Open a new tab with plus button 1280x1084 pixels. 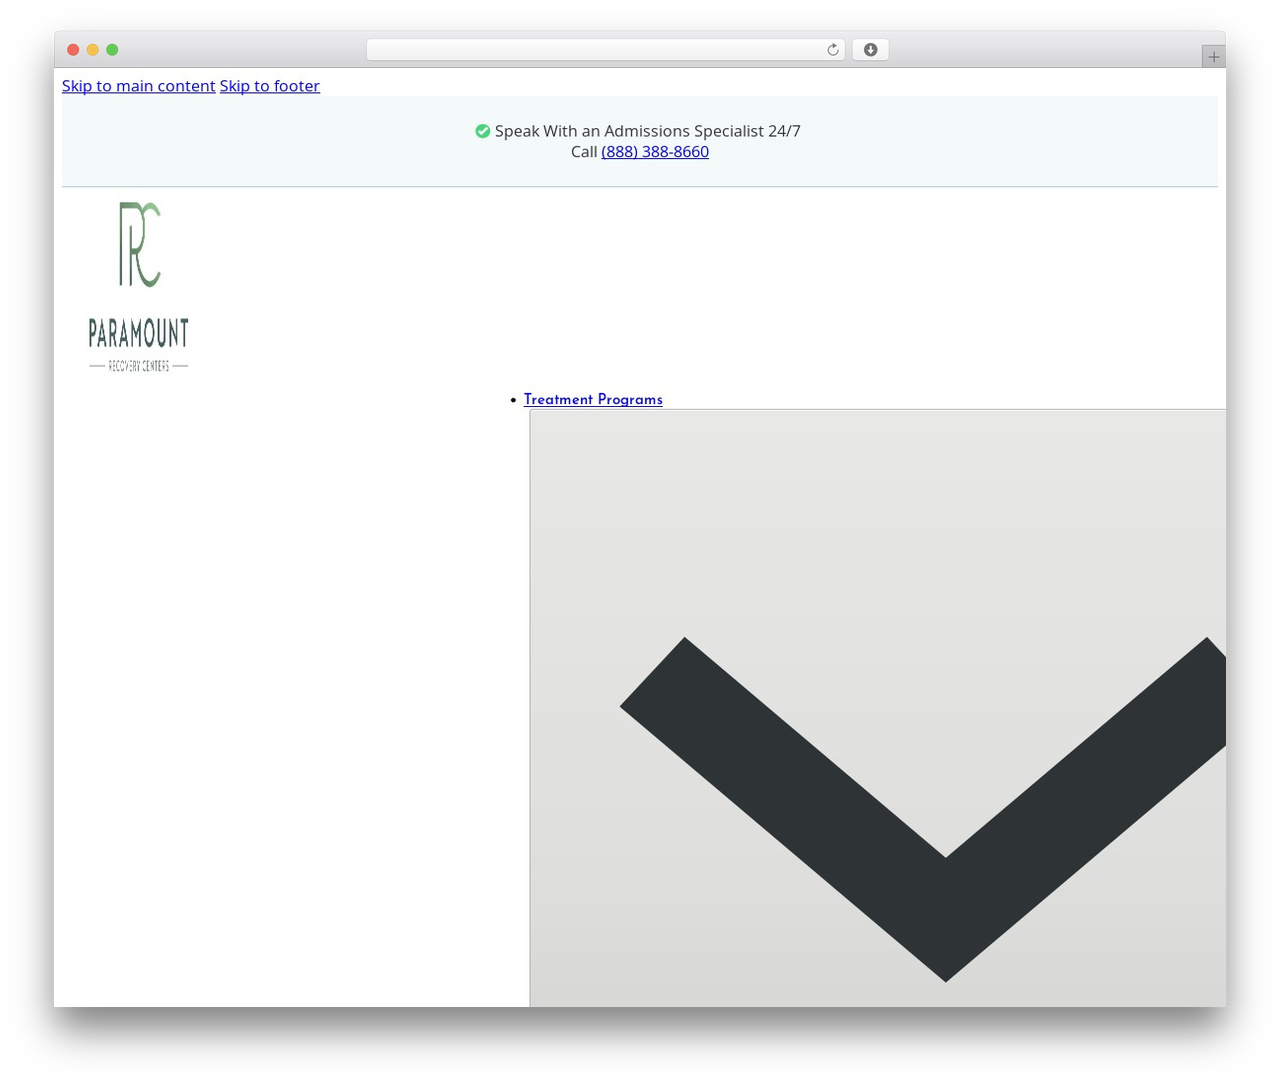click(1213, 57)
